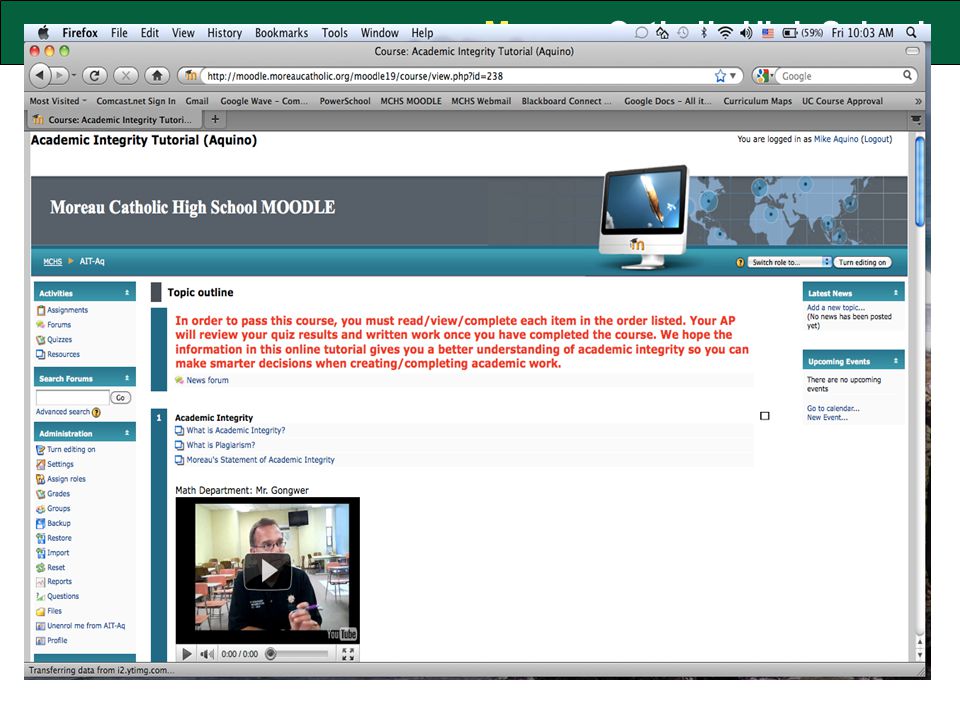Open the Tools menu
This screenshot has height=720, width=960.
point(334,33)
